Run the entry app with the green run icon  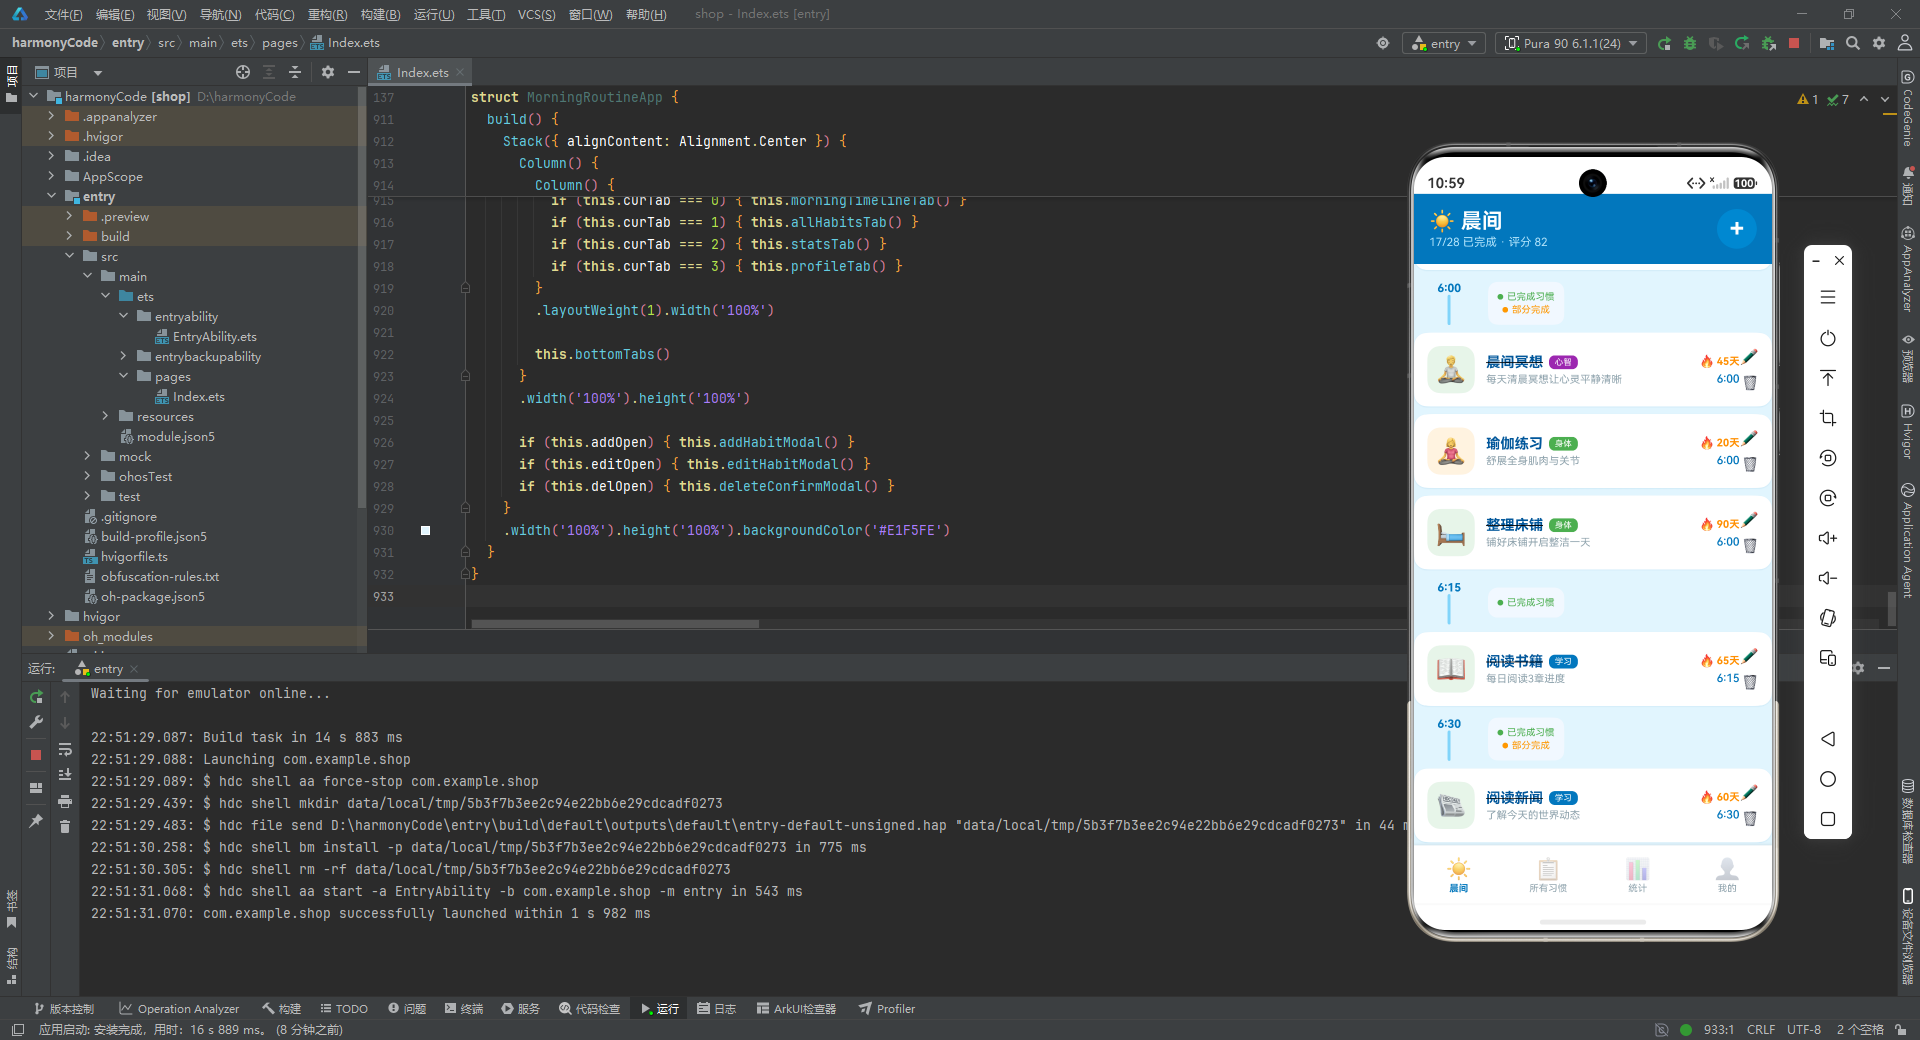[x=1664, y=43]
